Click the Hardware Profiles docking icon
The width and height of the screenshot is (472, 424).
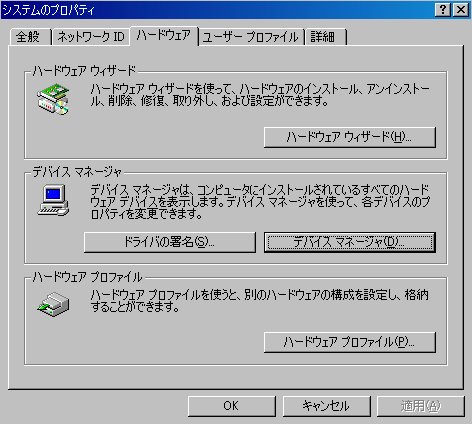tap(53, 304)
